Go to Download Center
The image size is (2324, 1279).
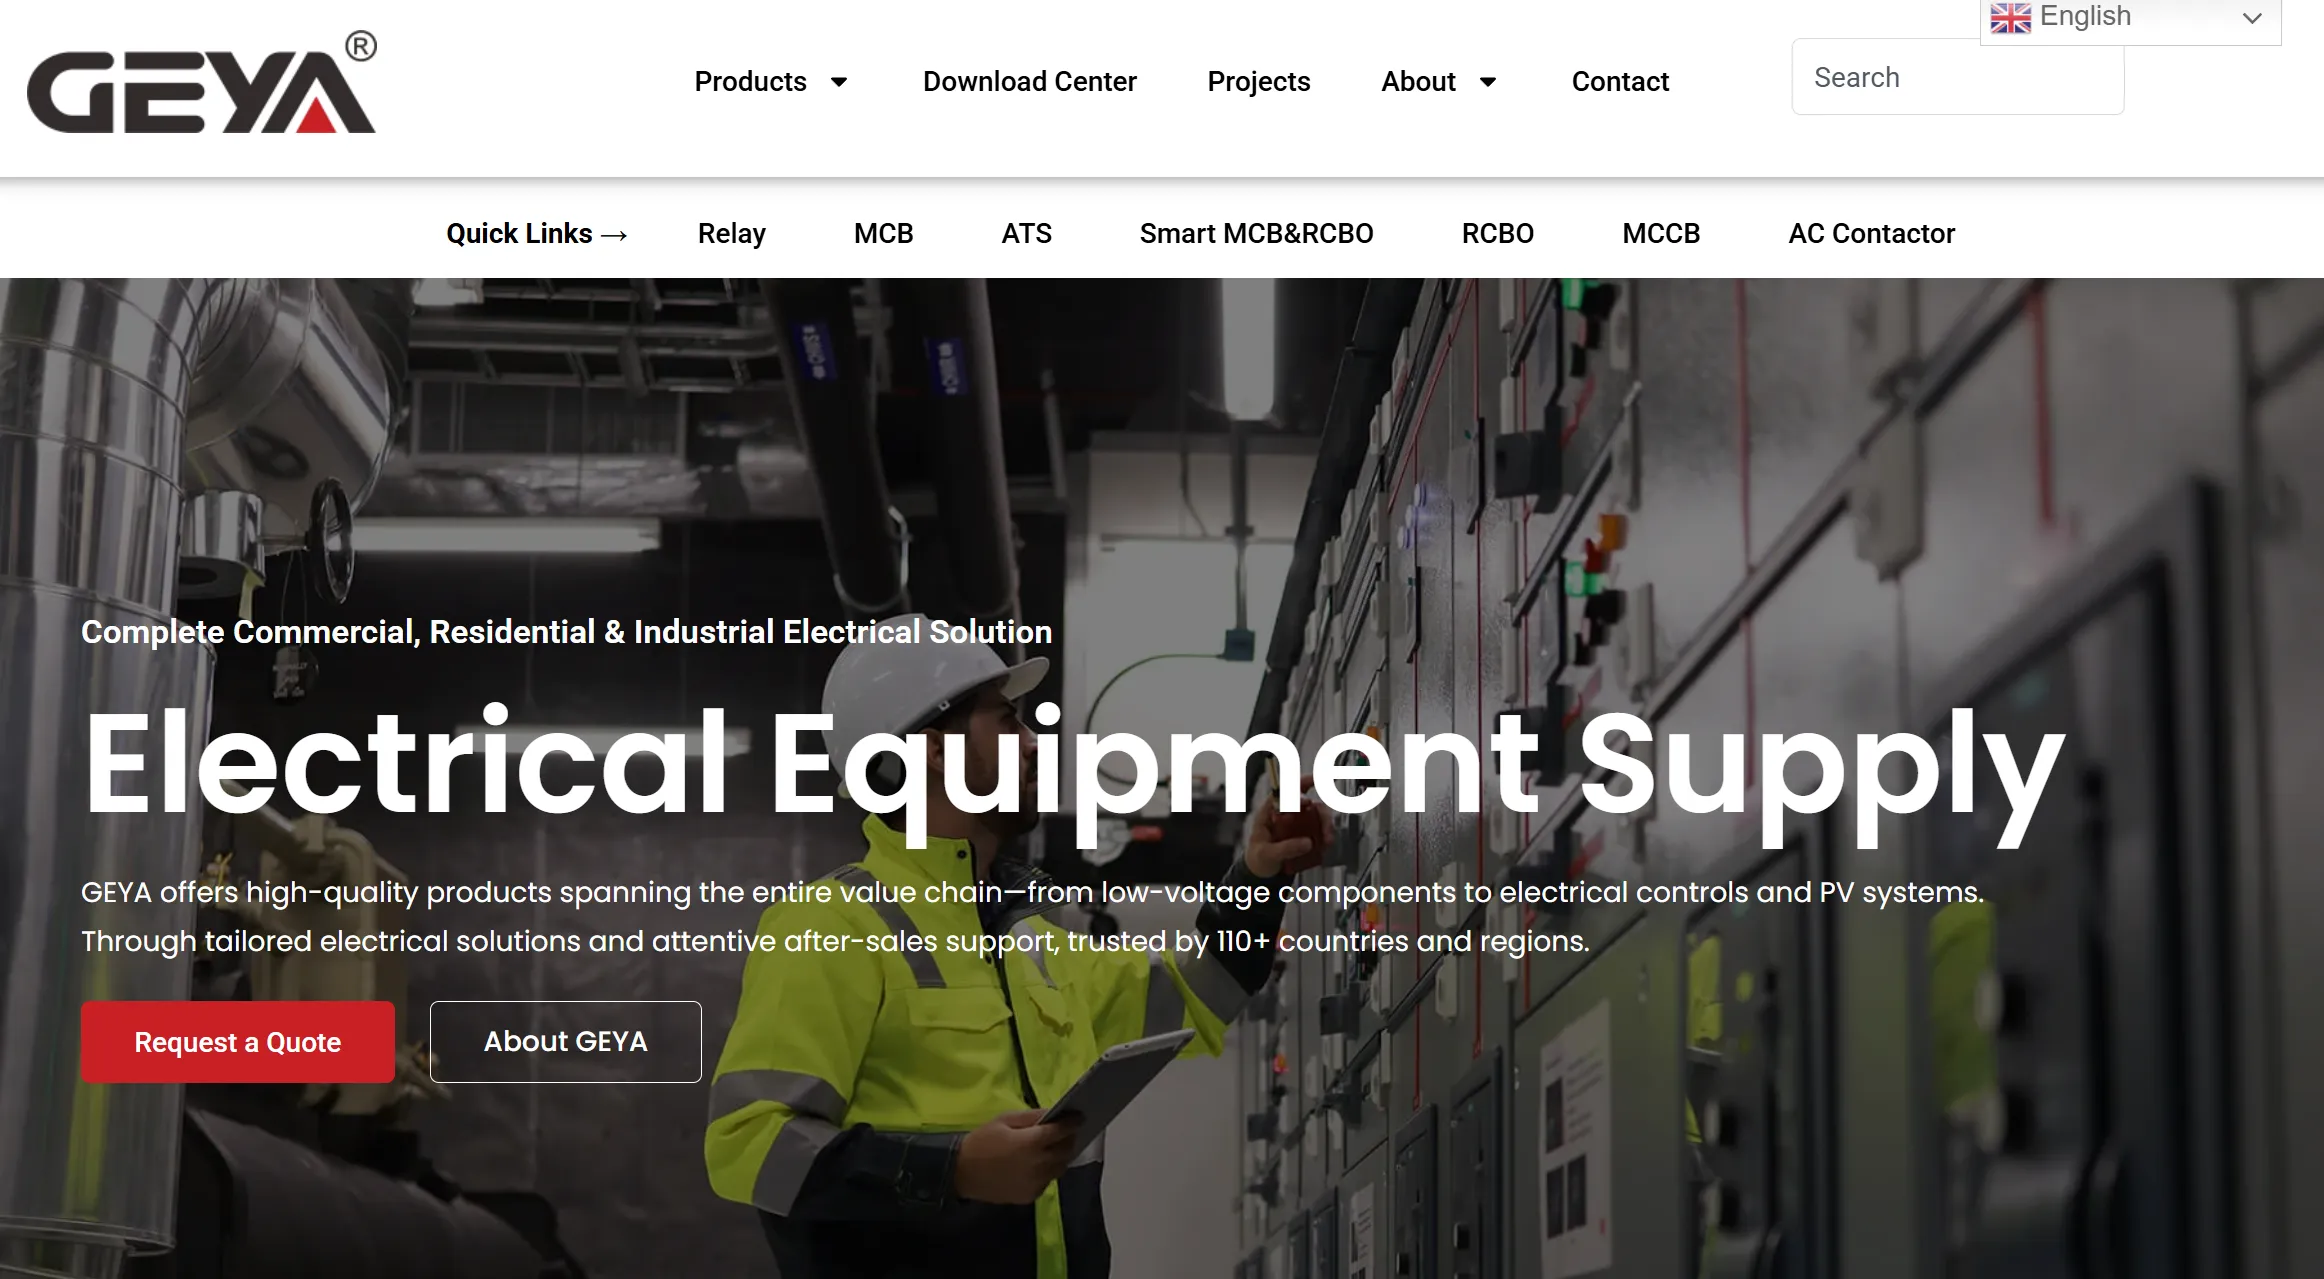[1029, 81]
